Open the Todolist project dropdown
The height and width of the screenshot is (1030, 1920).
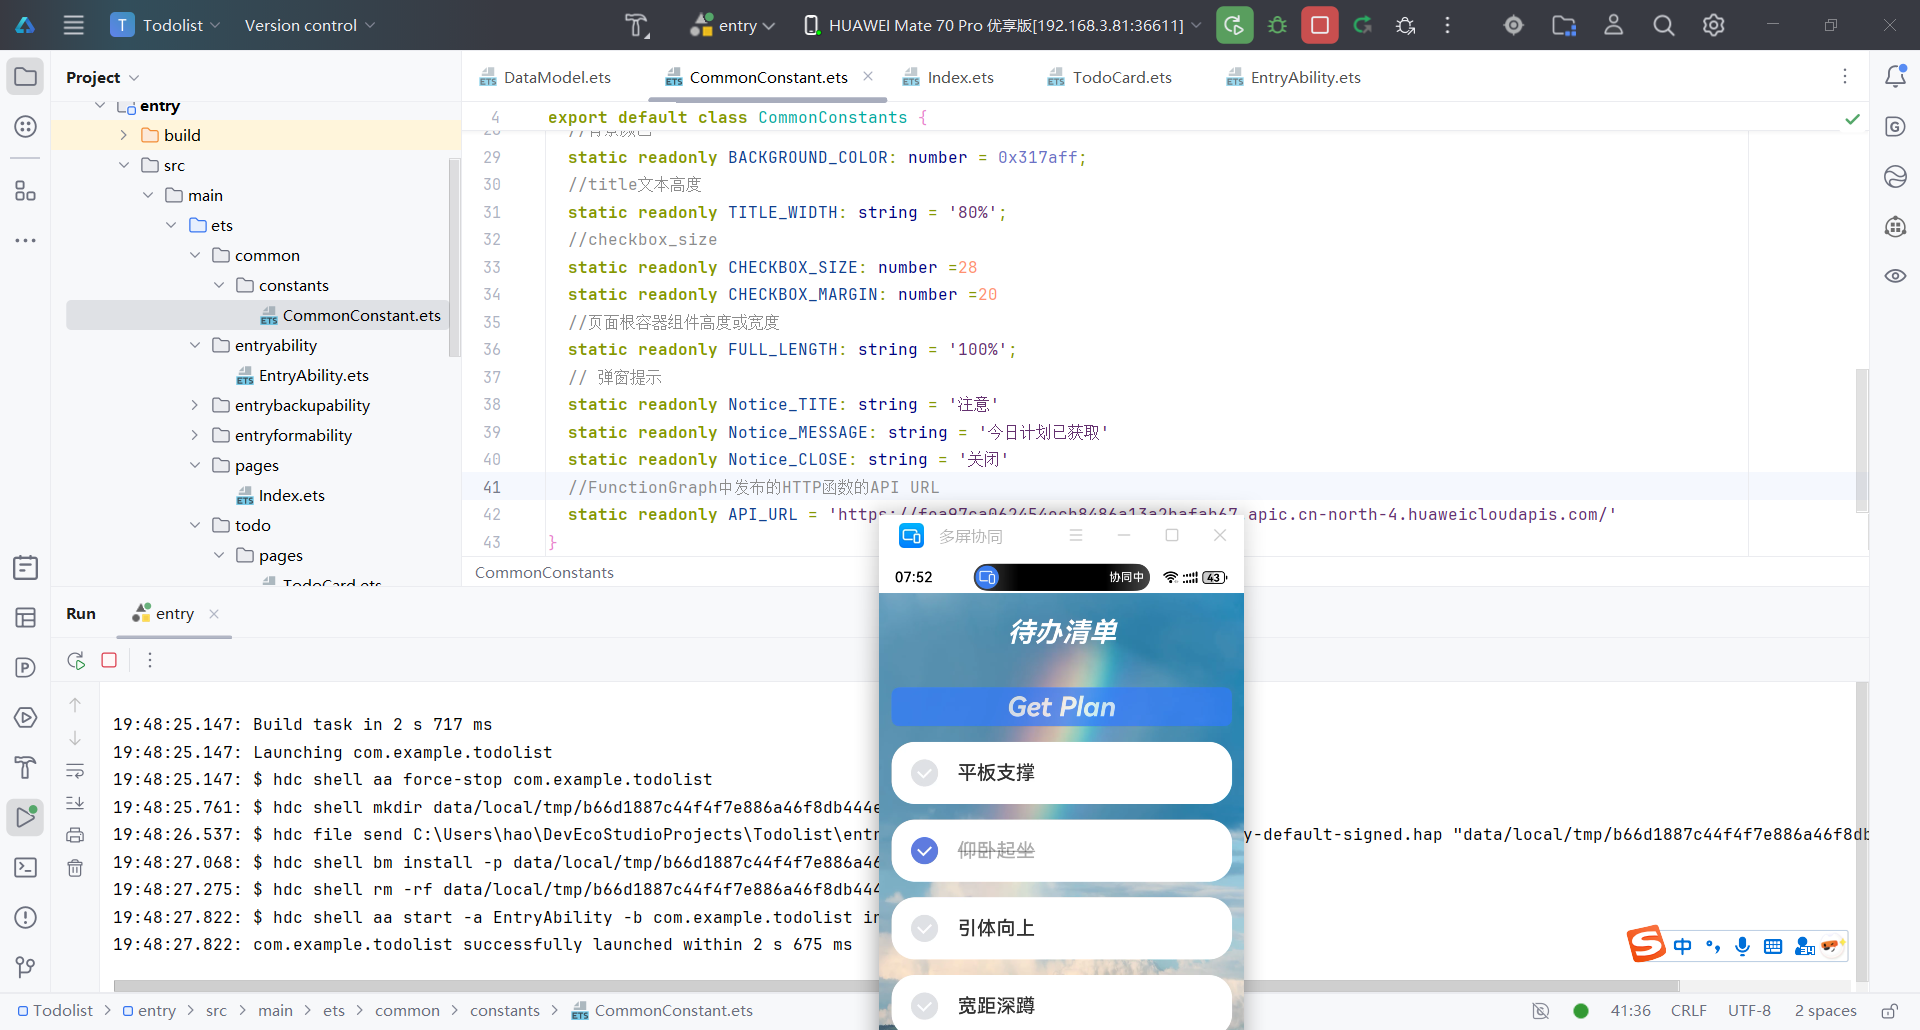(x=166, y=25)
